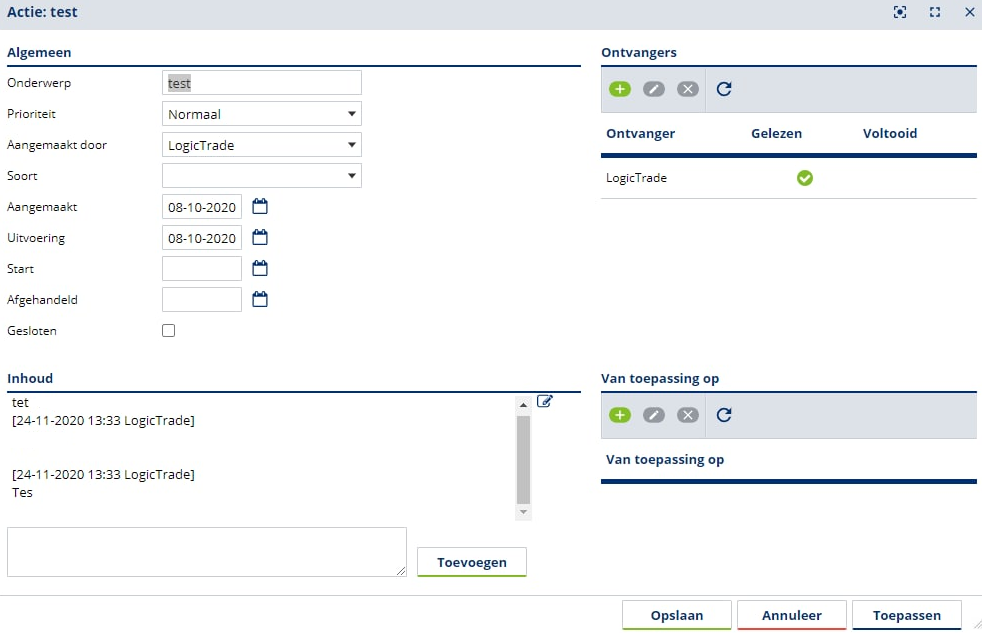Screen dimensions: 982x633
Task: Open calendar picker for Aangemaakt date
Action: 260,208
